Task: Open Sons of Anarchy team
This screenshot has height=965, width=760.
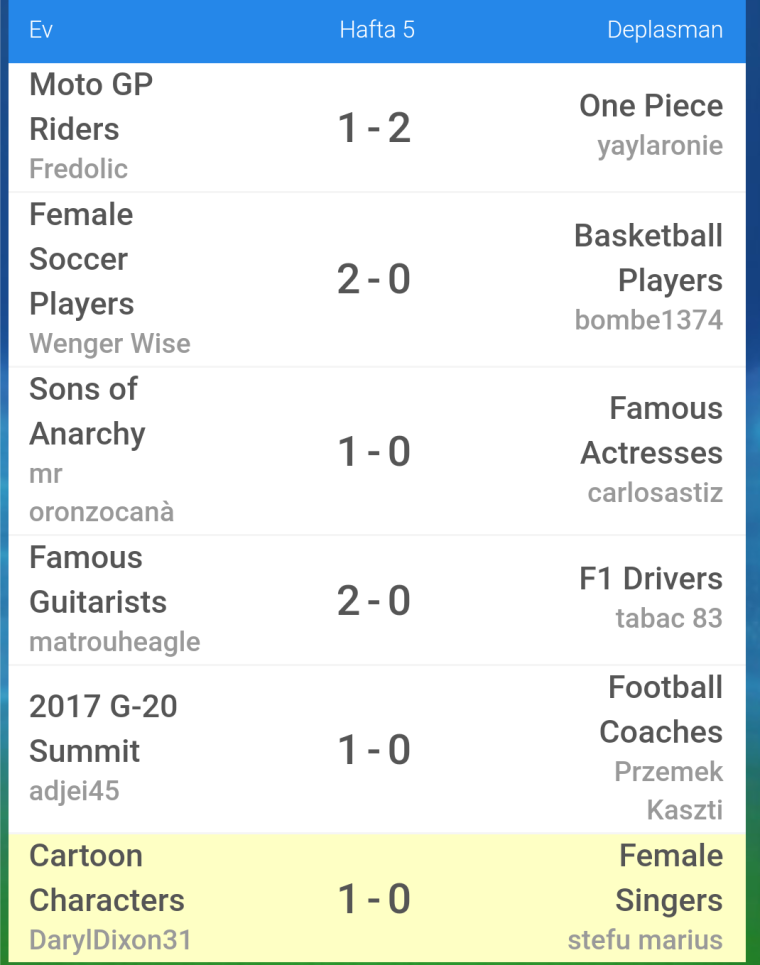Action: (x=87, y=412)
